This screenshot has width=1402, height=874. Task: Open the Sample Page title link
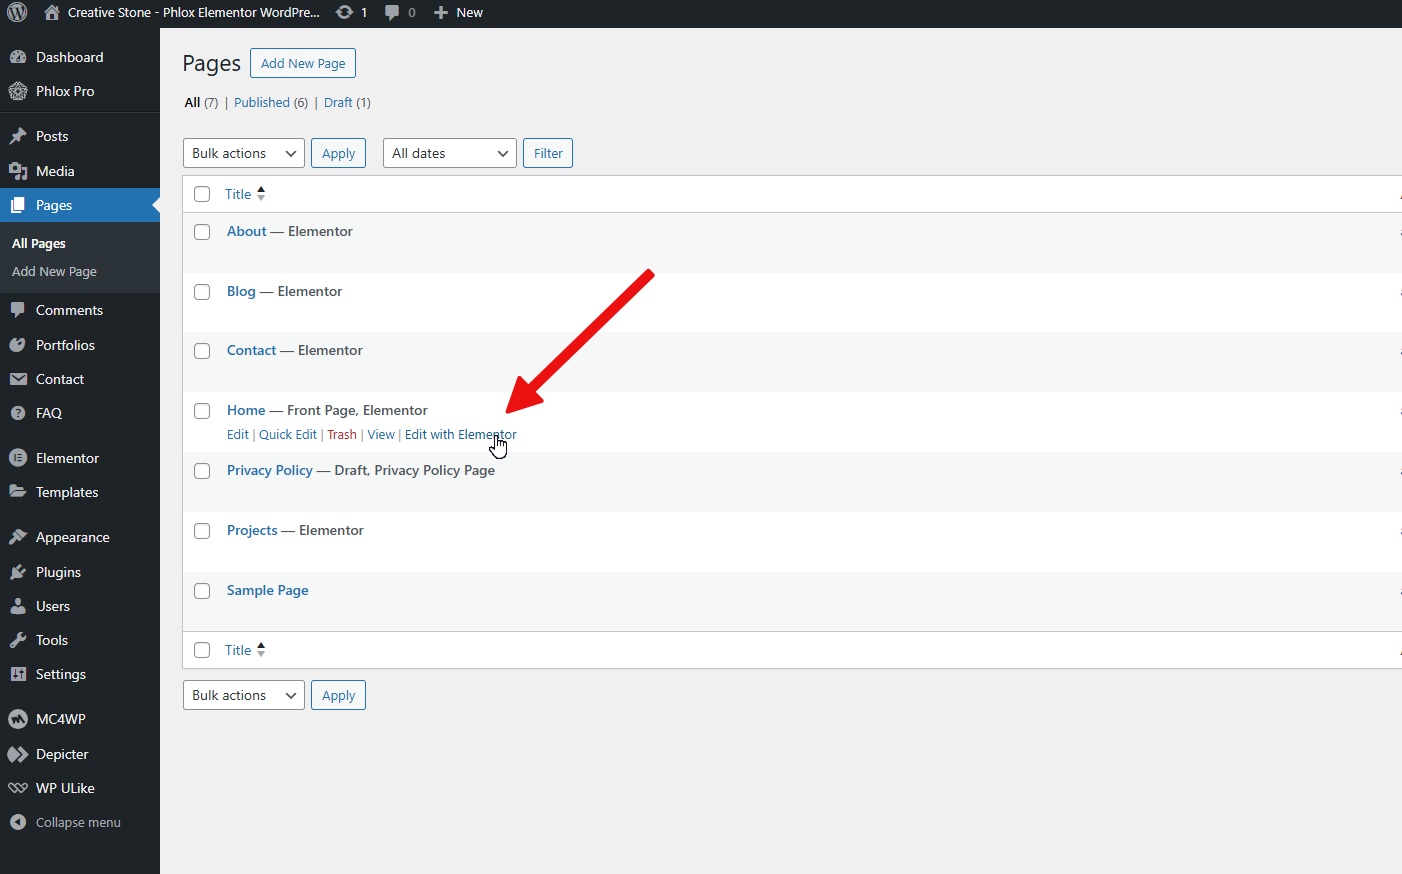(268, 590)
